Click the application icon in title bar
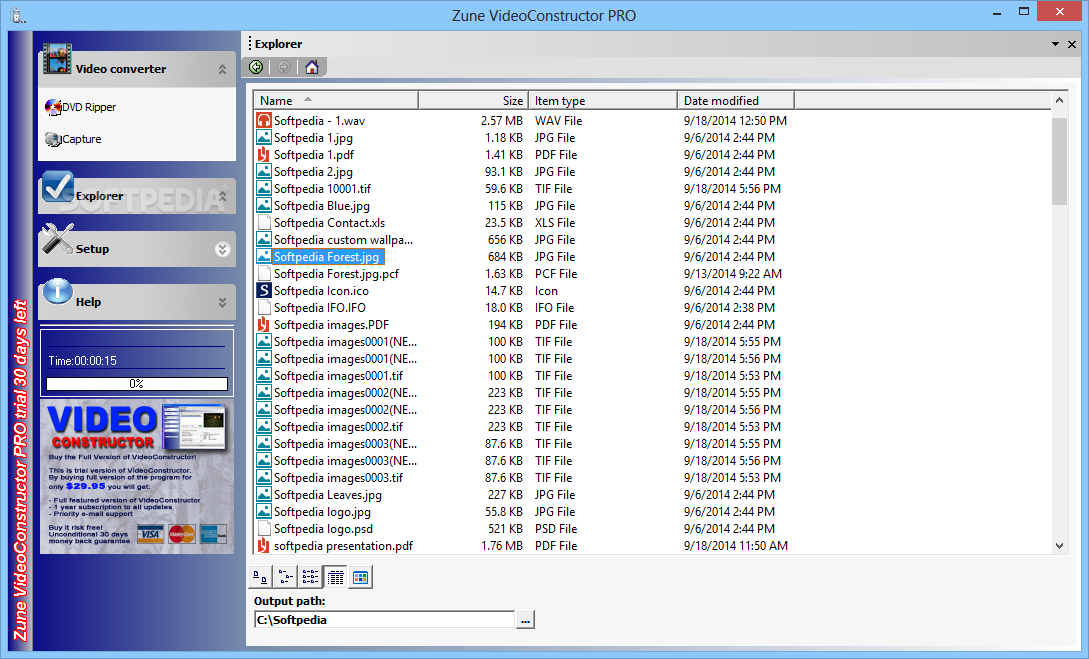The image size is (1089, 659). (x=17, y=15)
